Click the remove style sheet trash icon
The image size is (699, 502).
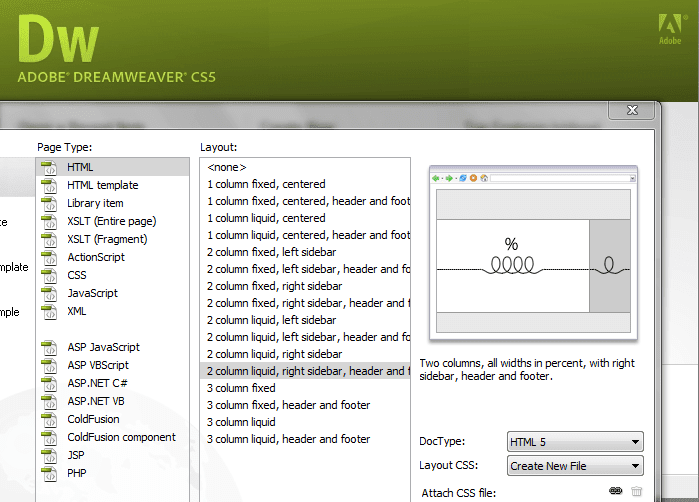point(637,491)
